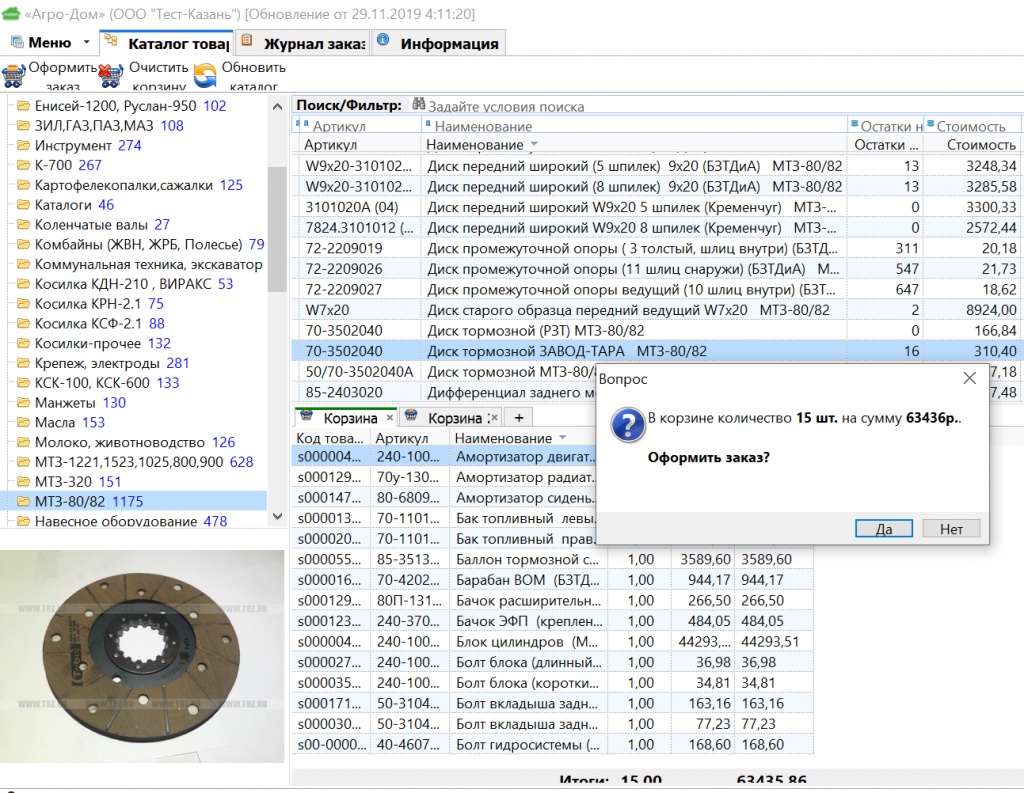Select МТЗ-1221,1523,1025,800,900 category
This screenshot has height=793, width=1024.
pyautogui.click(x=144, y=462)
